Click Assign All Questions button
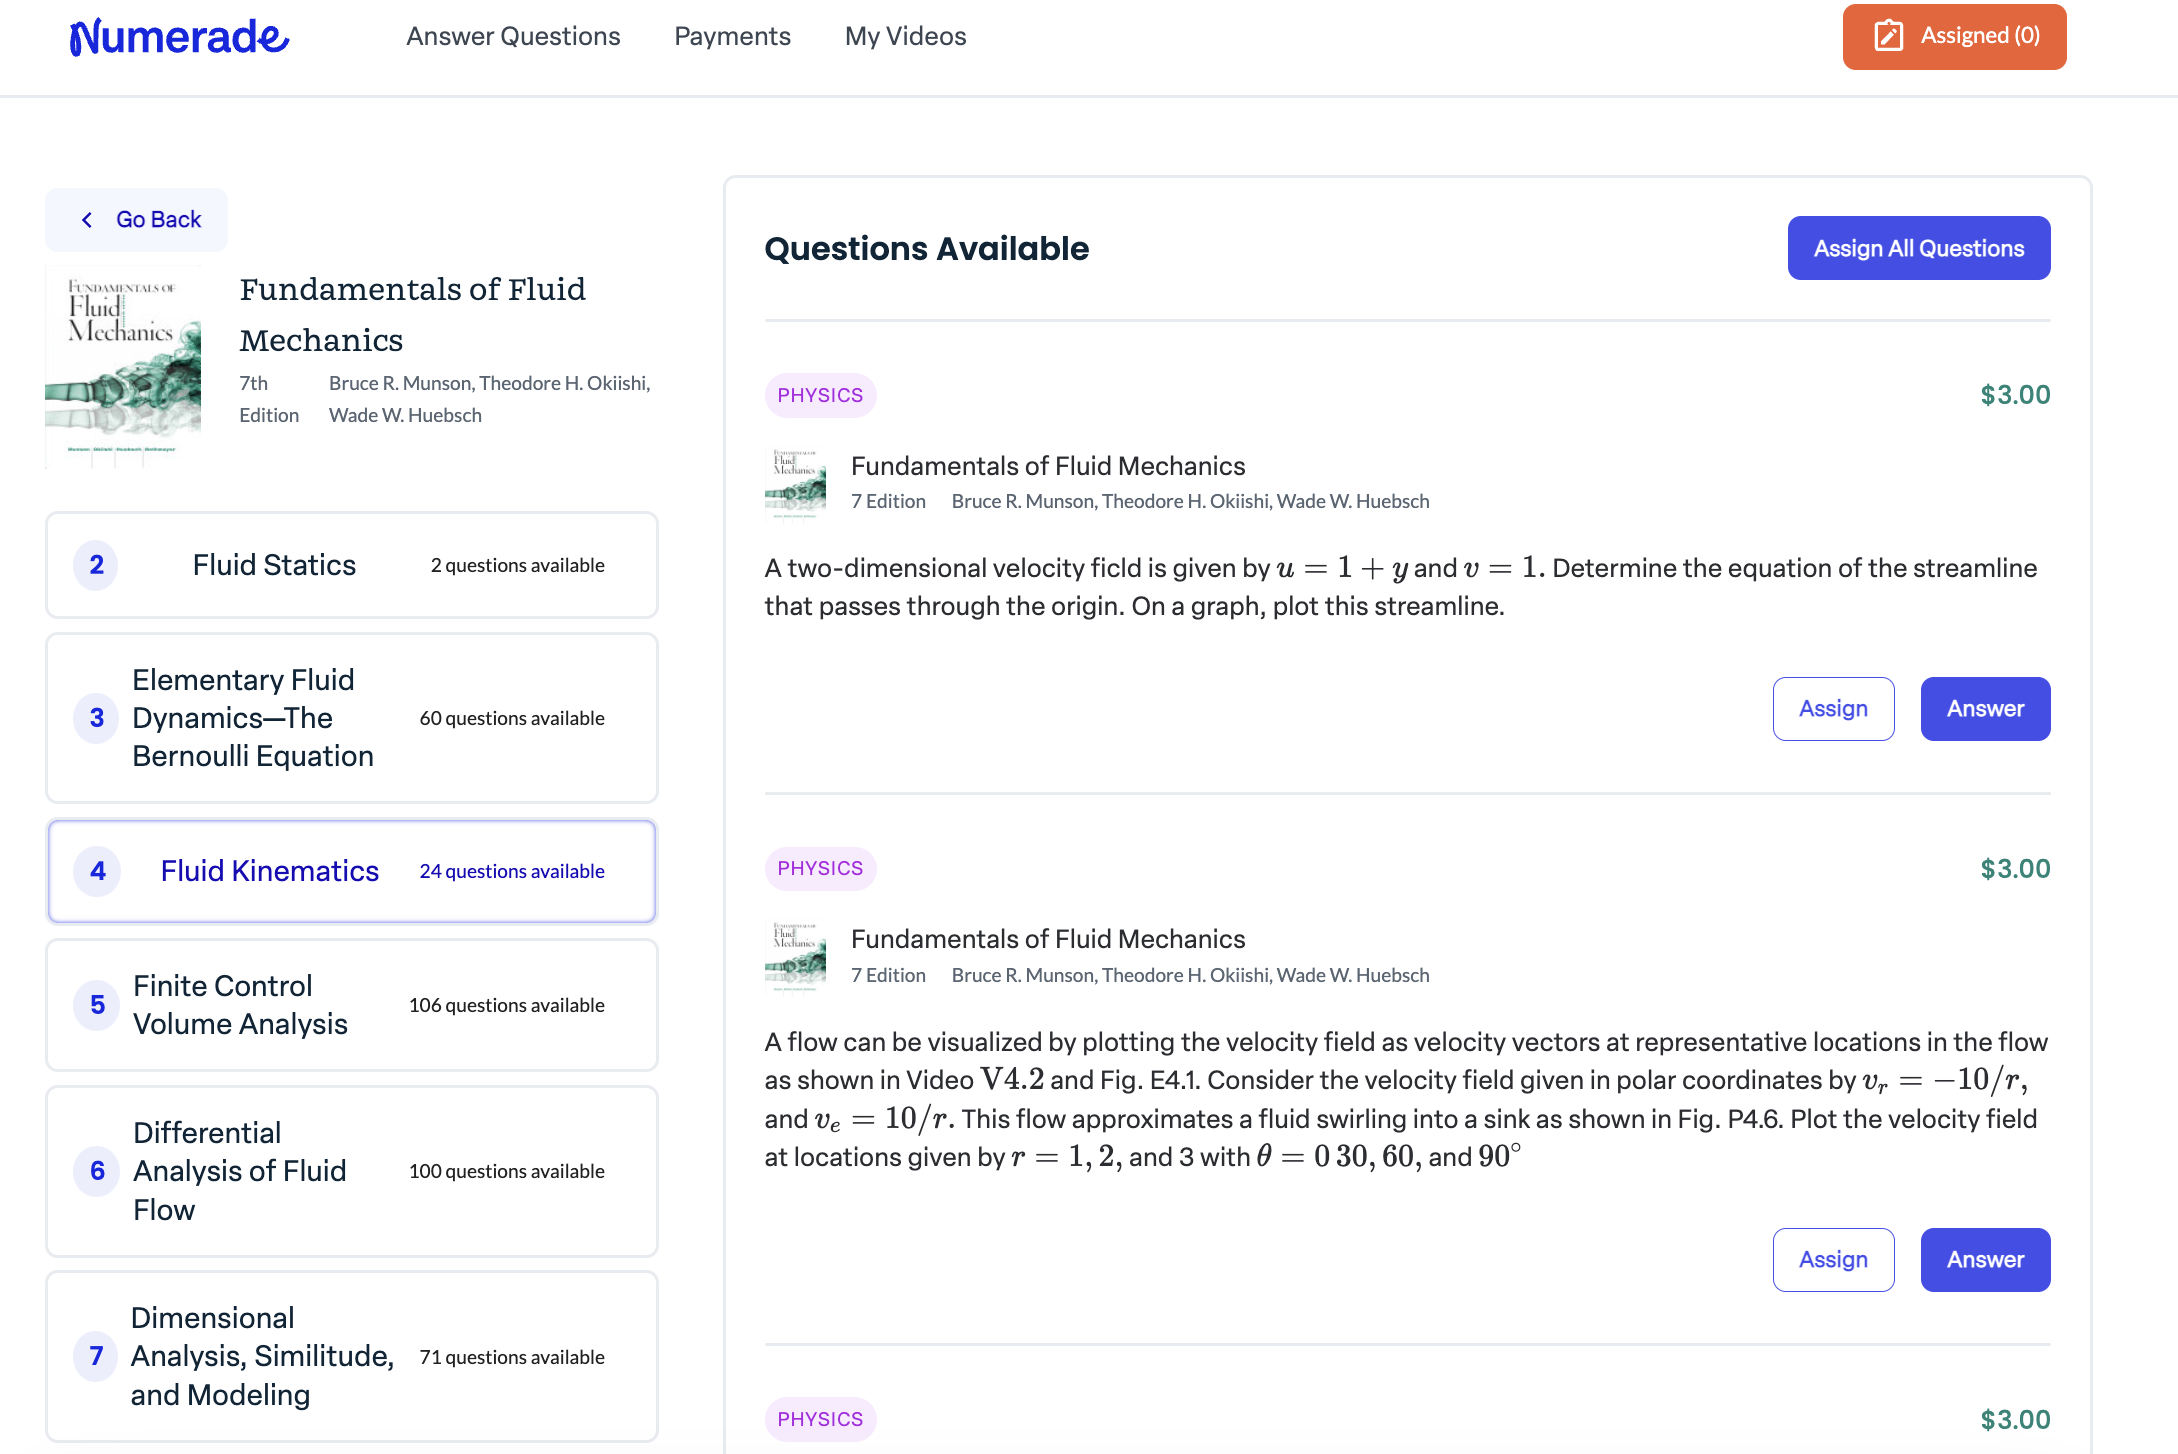2178x1454 pixels. coord(1919,248)
